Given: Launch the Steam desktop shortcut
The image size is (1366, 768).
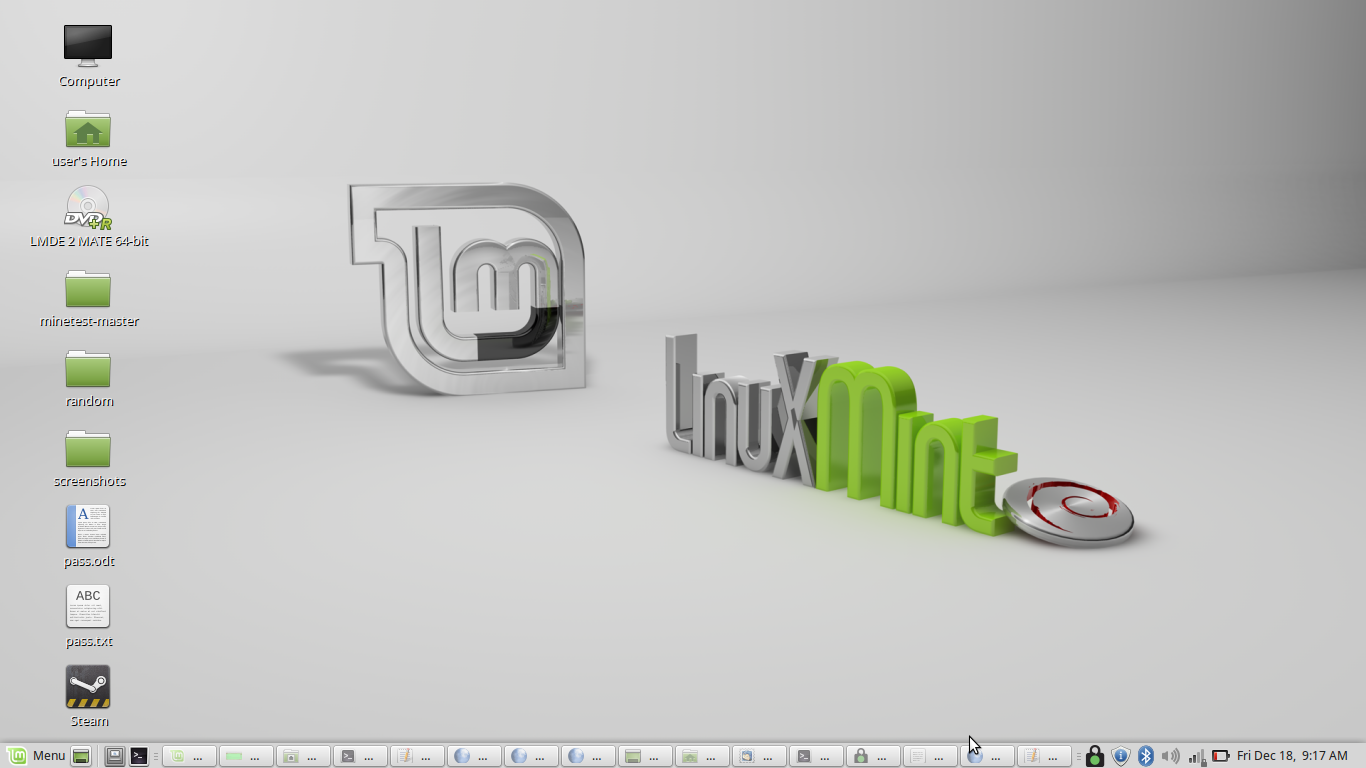Looking at the screenshot, I should [x=89, y=696].
